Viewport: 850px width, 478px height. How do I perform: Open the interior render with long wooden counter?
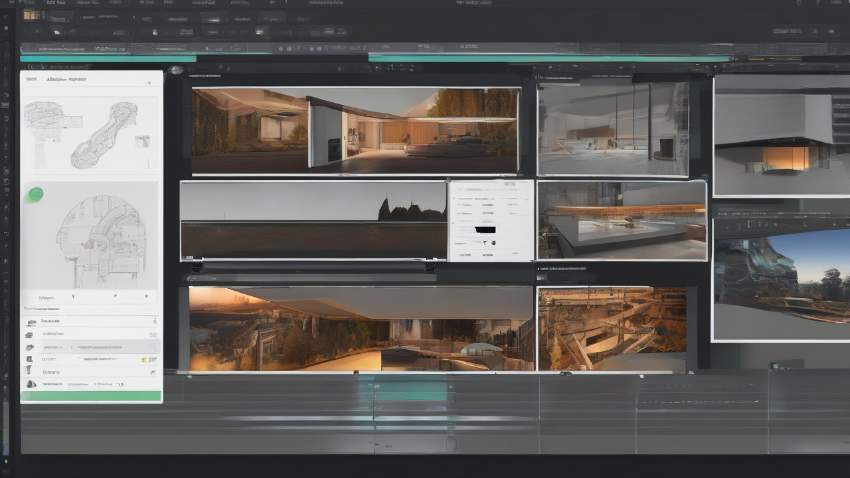tap(622, 220)
